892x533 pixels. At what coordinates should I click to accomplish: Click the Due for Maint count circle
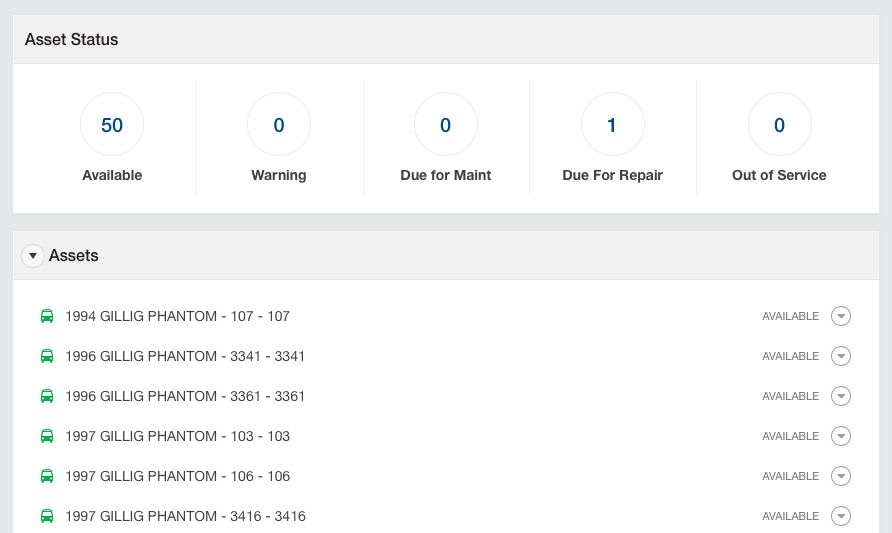click(x=445, y=125)
